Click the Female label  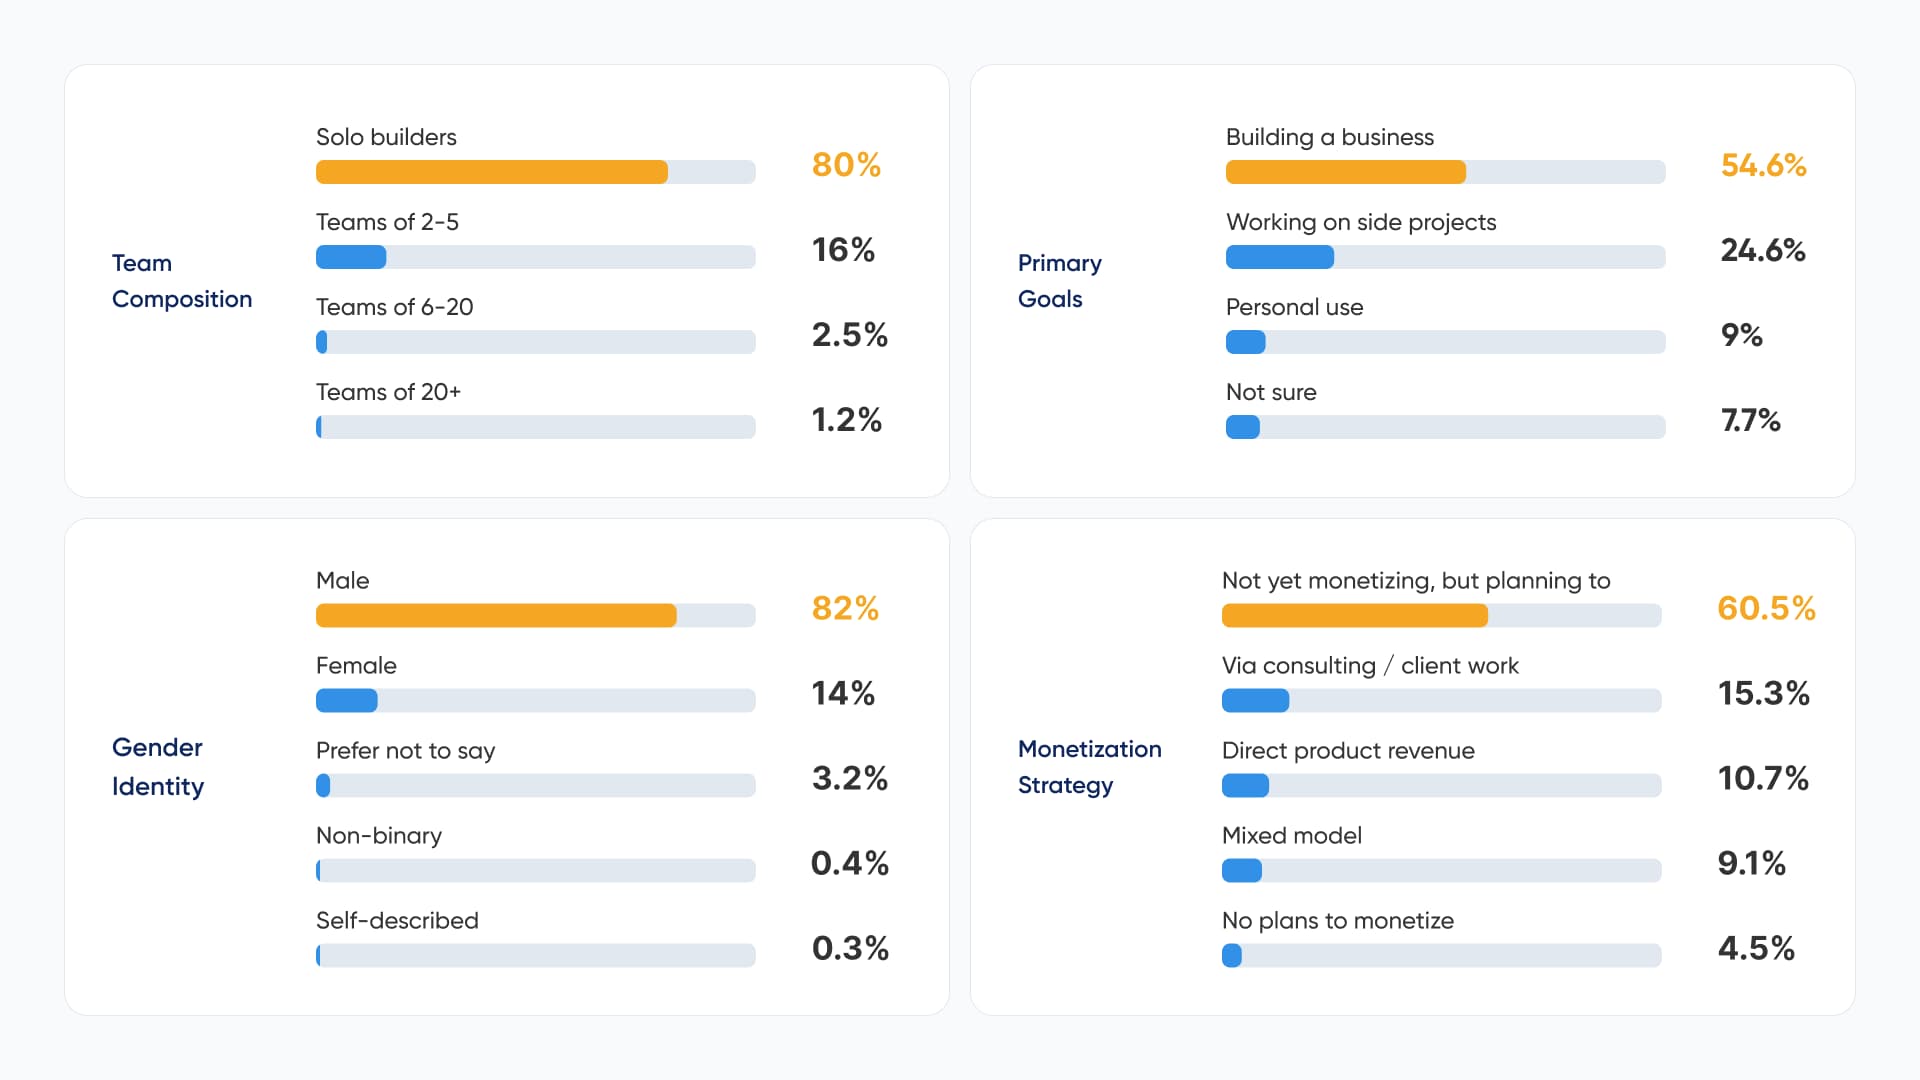[x=356, y=666]
